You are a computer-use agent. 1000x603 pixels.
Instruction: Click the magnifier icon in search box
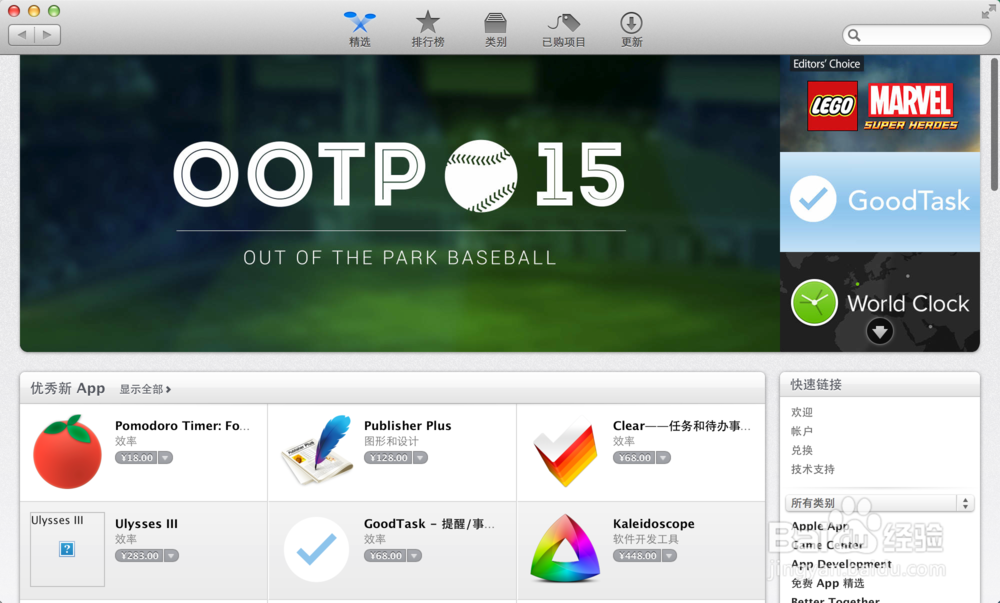pos(855,35)
